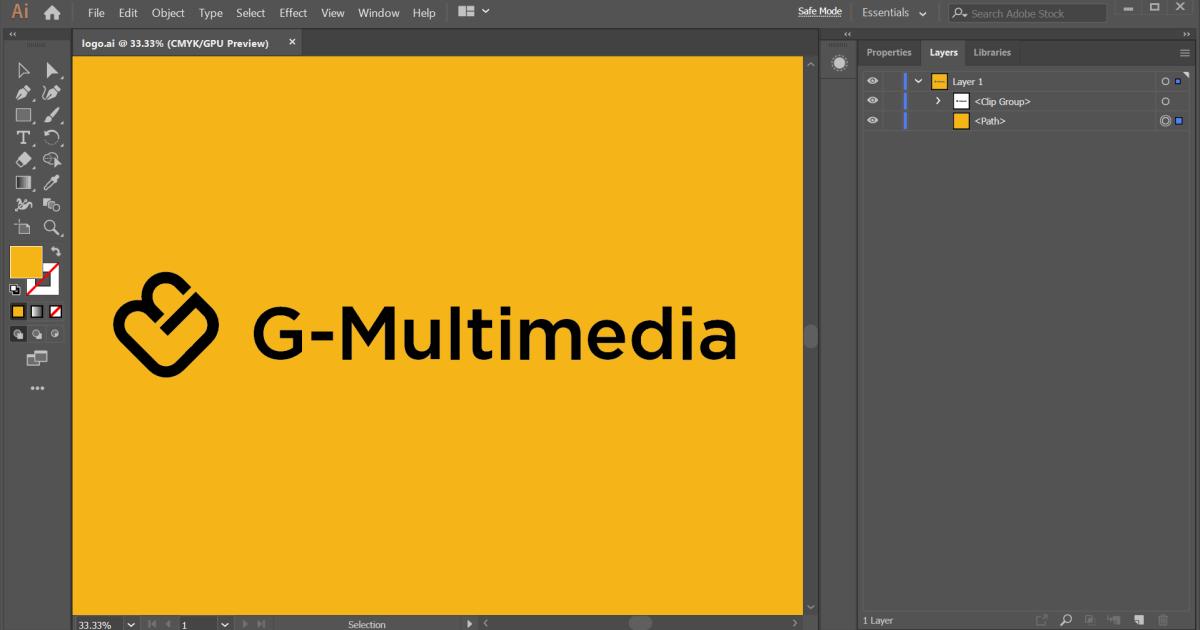
Task: Hide the Clip Group layer
Action: coord(872,100)
